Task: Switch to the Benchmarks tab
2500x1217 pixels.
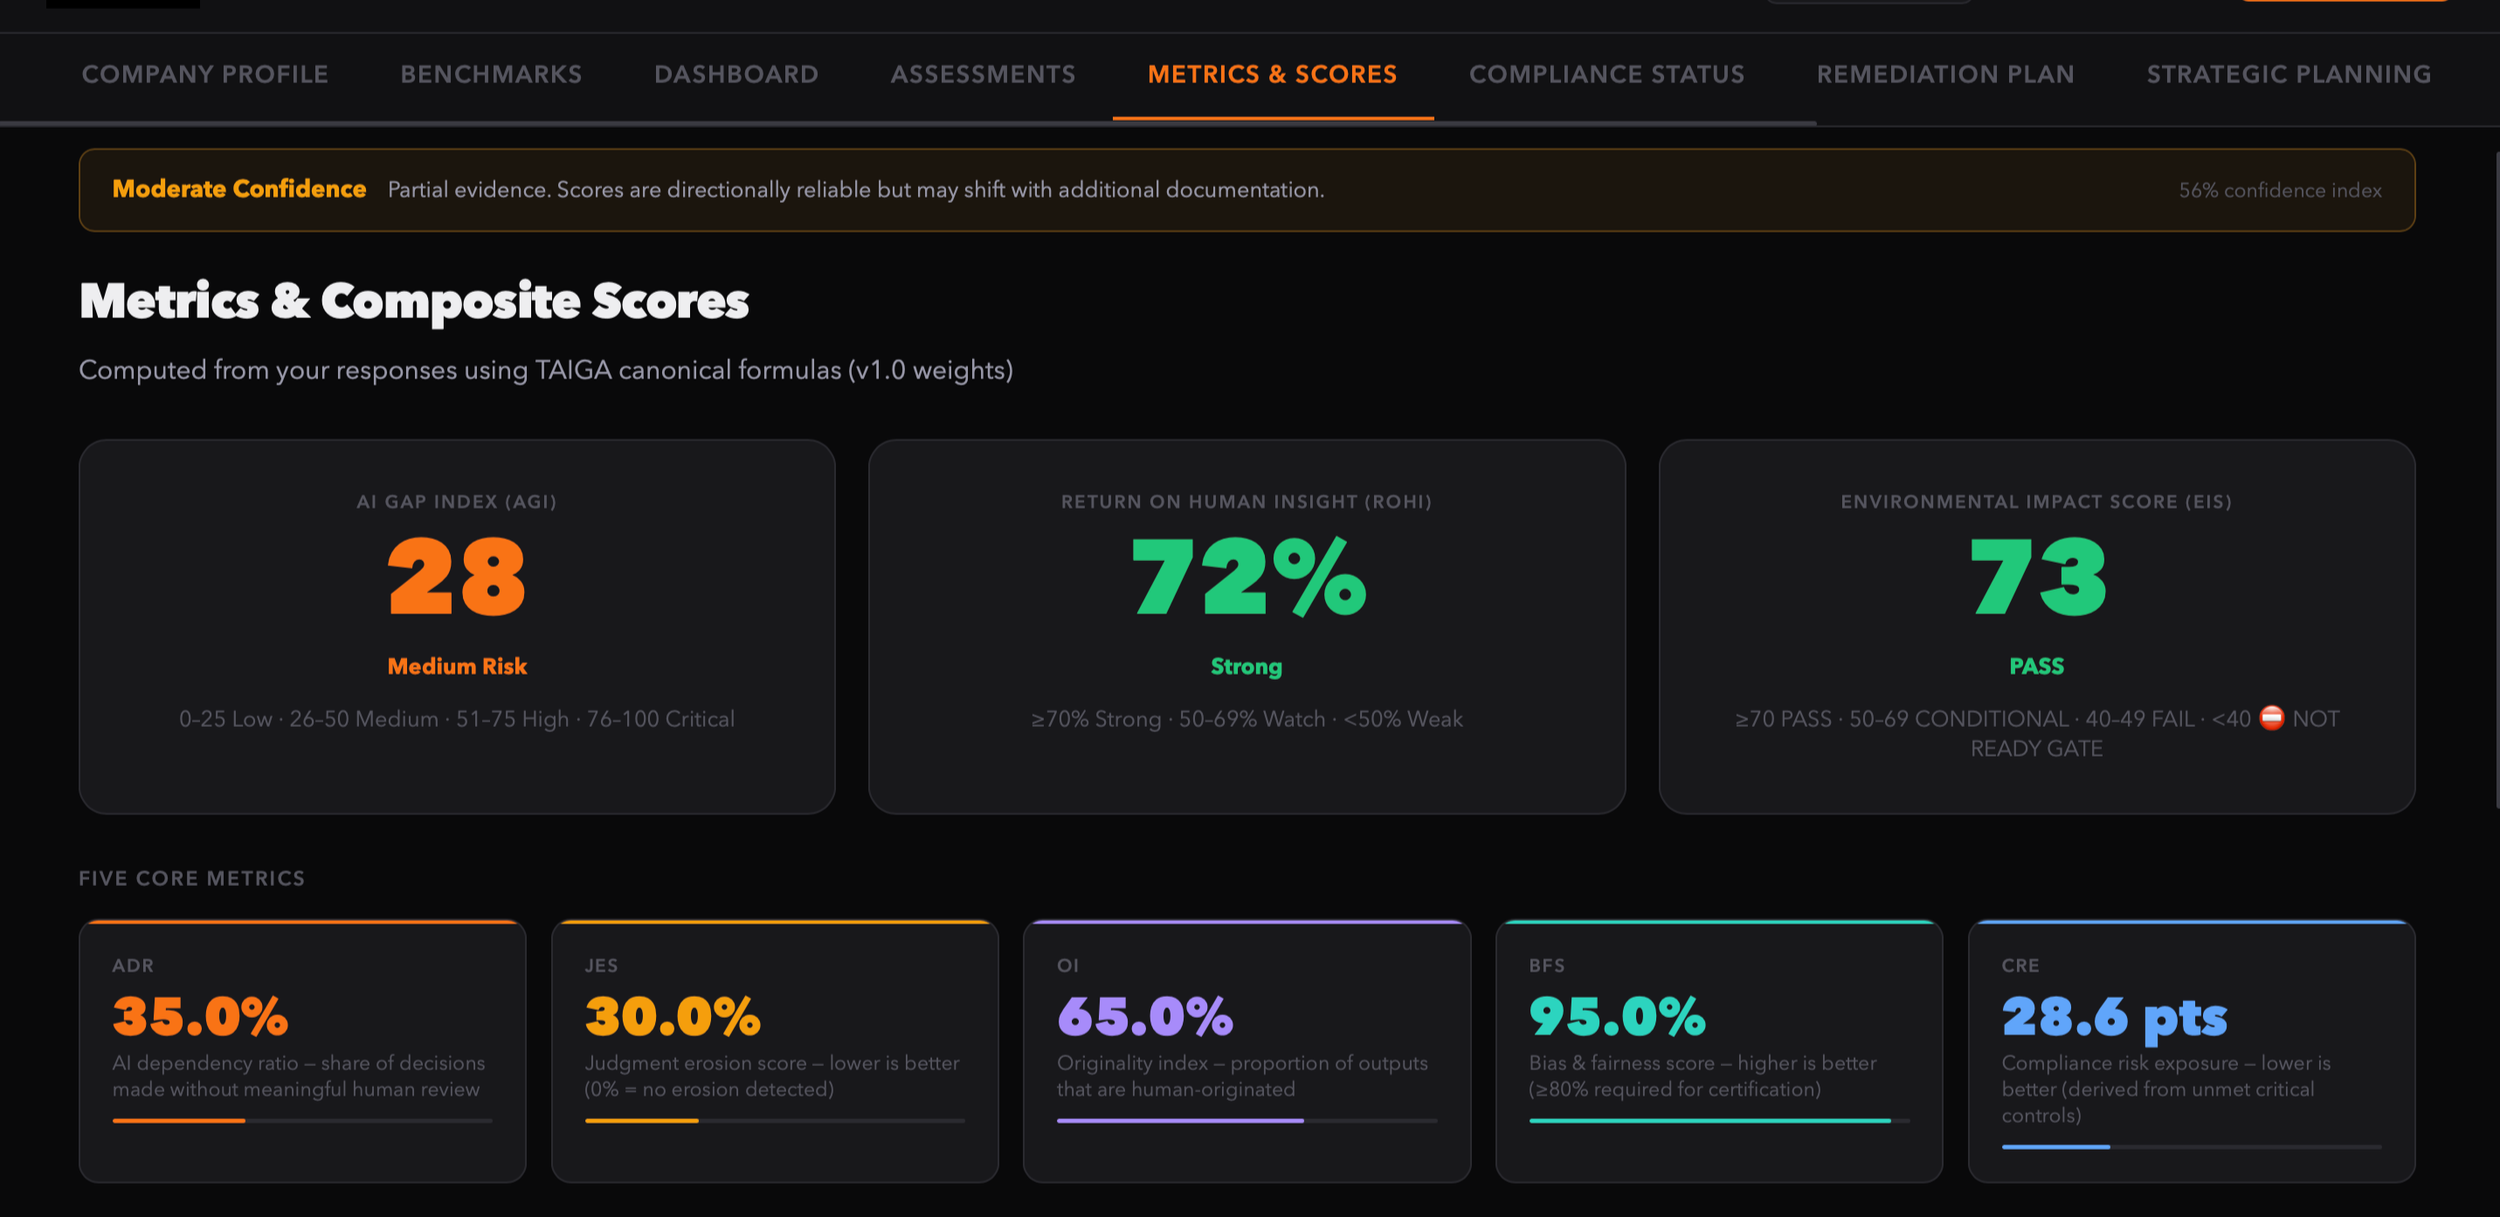Action: (491, 75)
